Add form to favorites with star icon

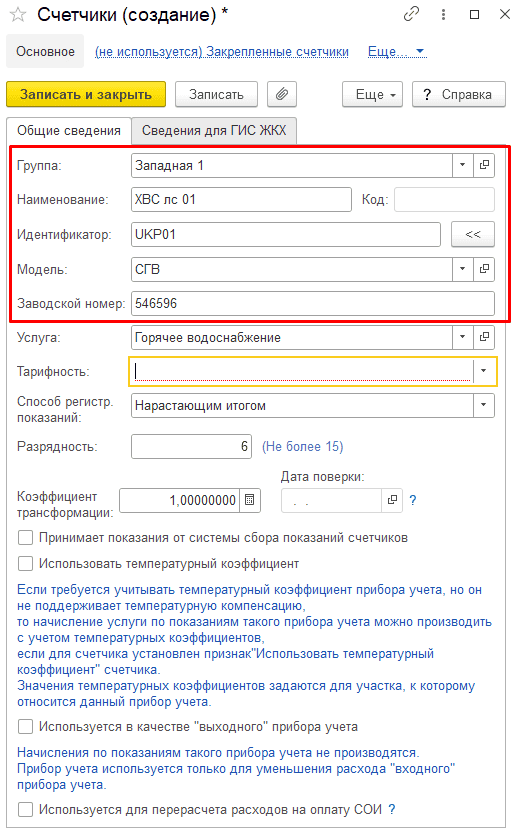point(18,14)
